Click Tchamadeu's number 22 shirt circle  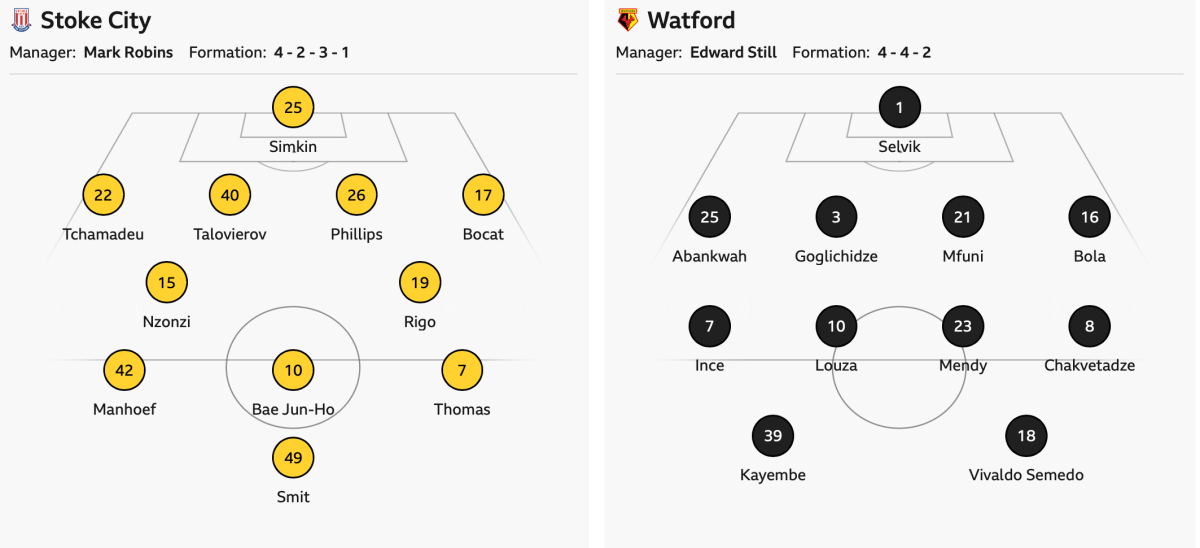(x=103, y=195)
